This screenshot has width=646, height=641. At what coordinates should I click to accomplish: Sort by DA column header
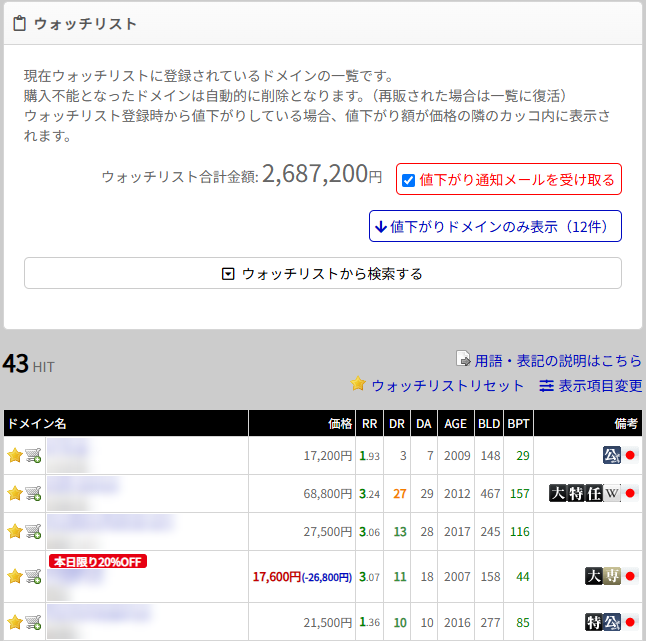point(424,423)
